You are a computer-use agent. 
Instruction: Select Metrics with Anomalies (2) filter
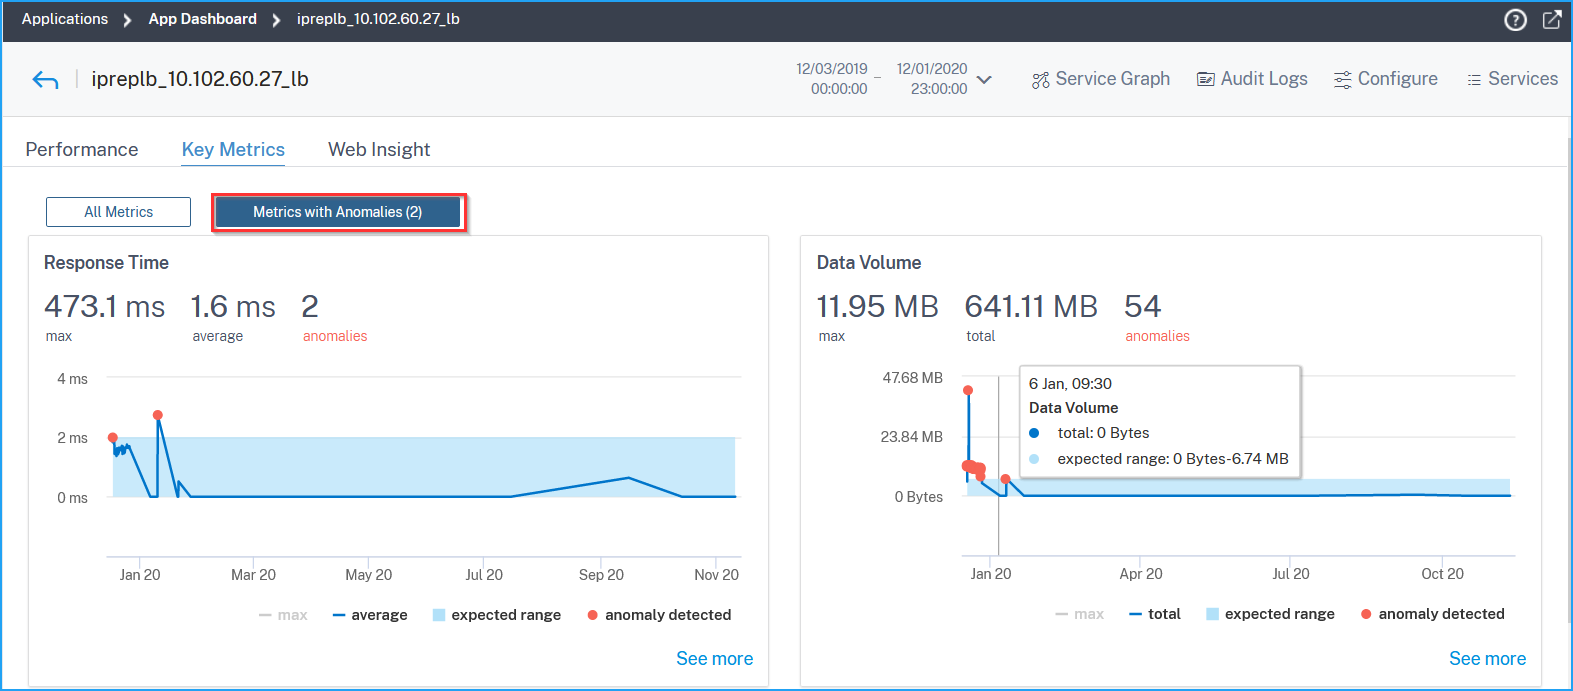coord(338,212)
